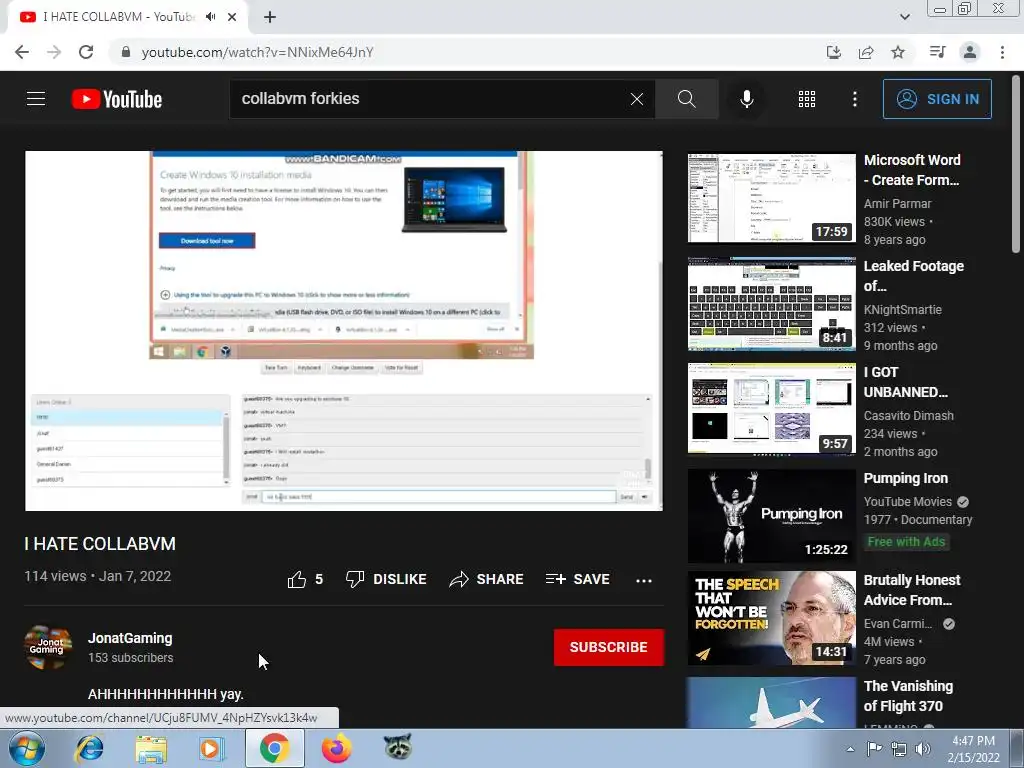Click the video player area
The image size is (1024, 768).
[344, 330]
